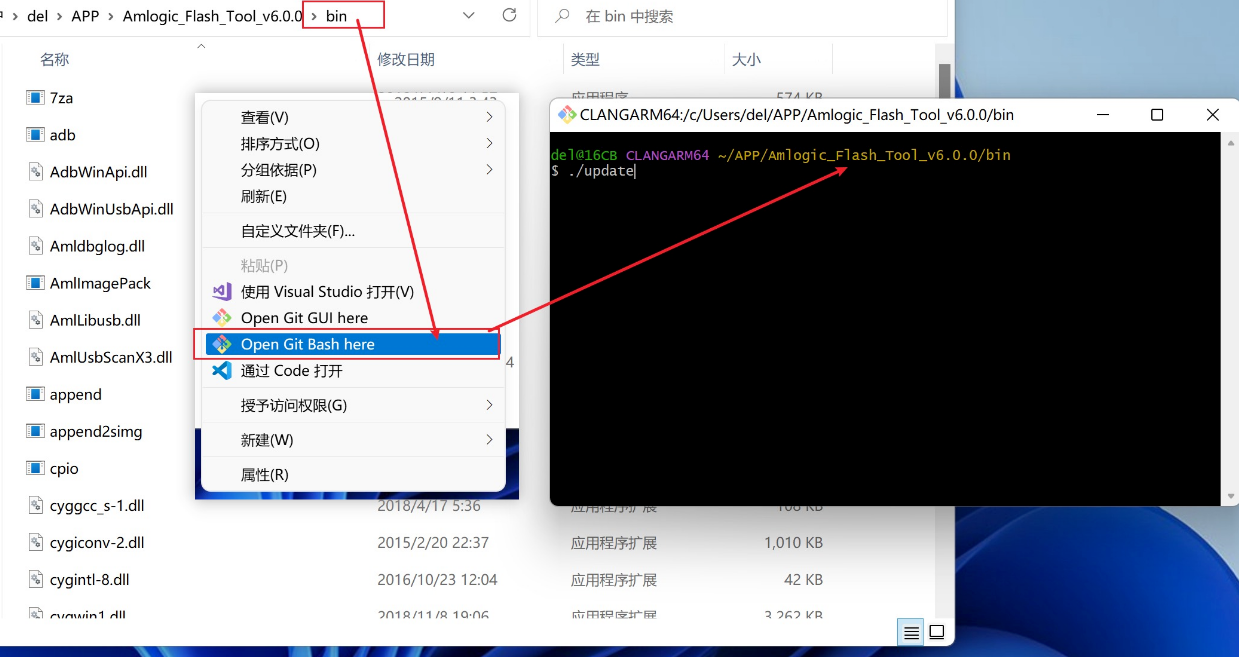The image size is (1239, 657).
Task: Select append2simg file name
Action: click(96, 431)
